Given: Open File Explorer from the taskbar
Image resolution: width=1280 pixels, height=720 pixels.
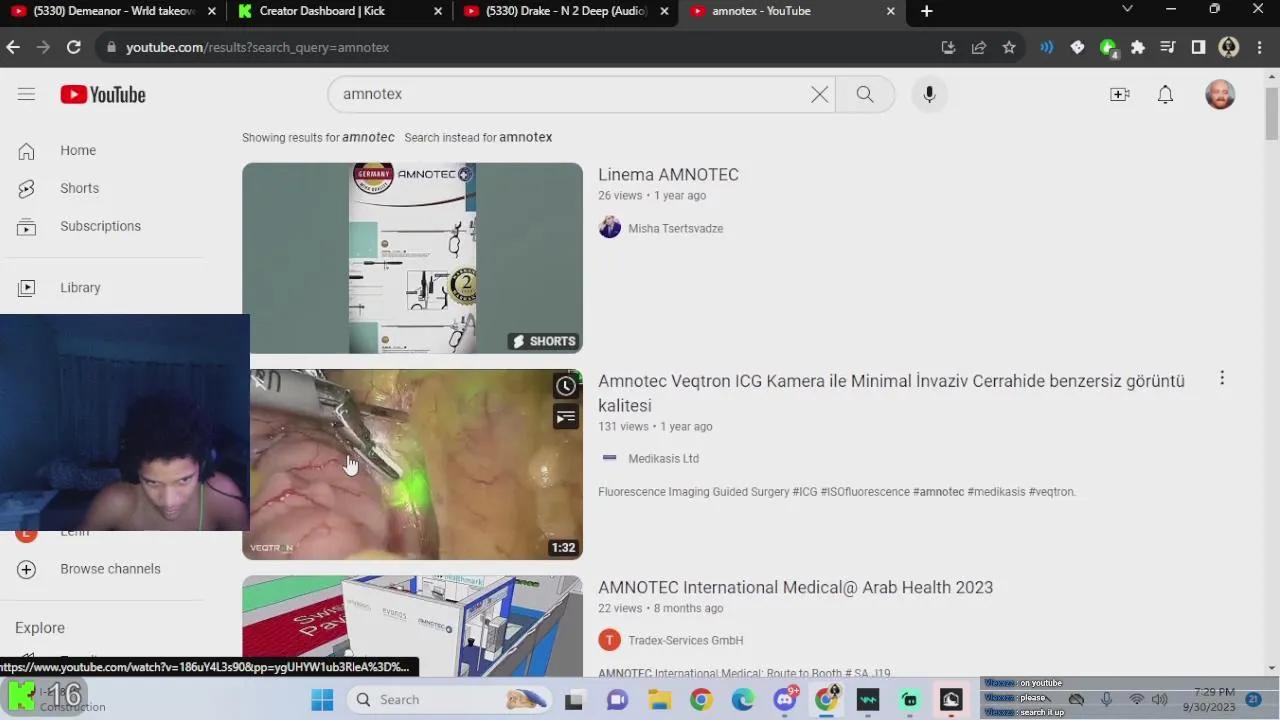Looking at the screenshot, I should point(658,699).
